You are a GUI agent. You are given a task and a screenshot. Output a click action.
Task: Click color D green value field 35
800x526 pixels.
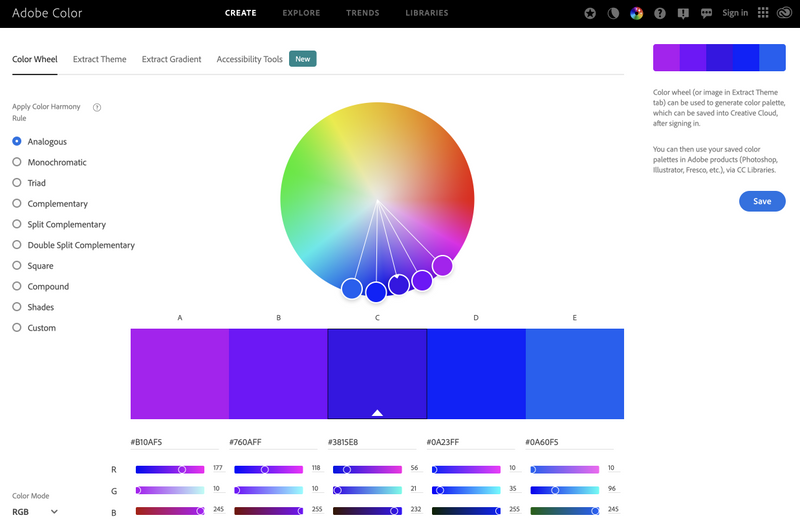pos(513,489)
